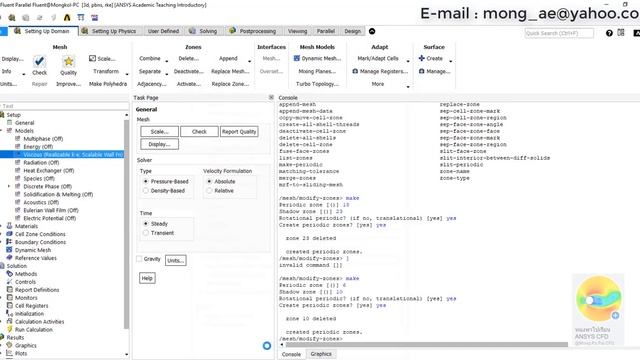Click the Quality star icon in Mesh group
Screen dimensions: 640x360
pos(68,62)
